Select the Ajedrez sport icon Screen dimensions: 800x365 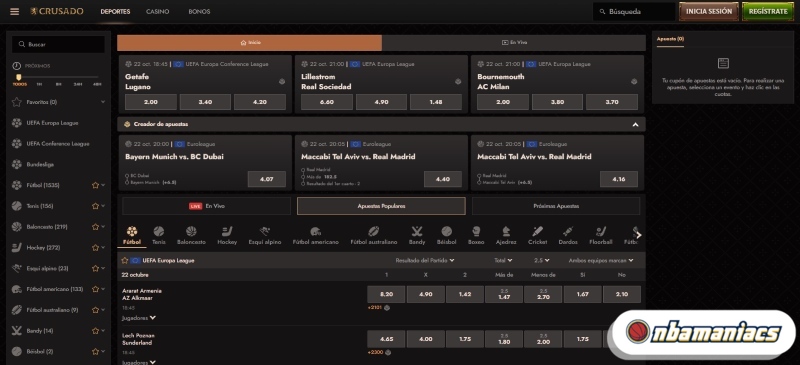(x=506, y=231)
